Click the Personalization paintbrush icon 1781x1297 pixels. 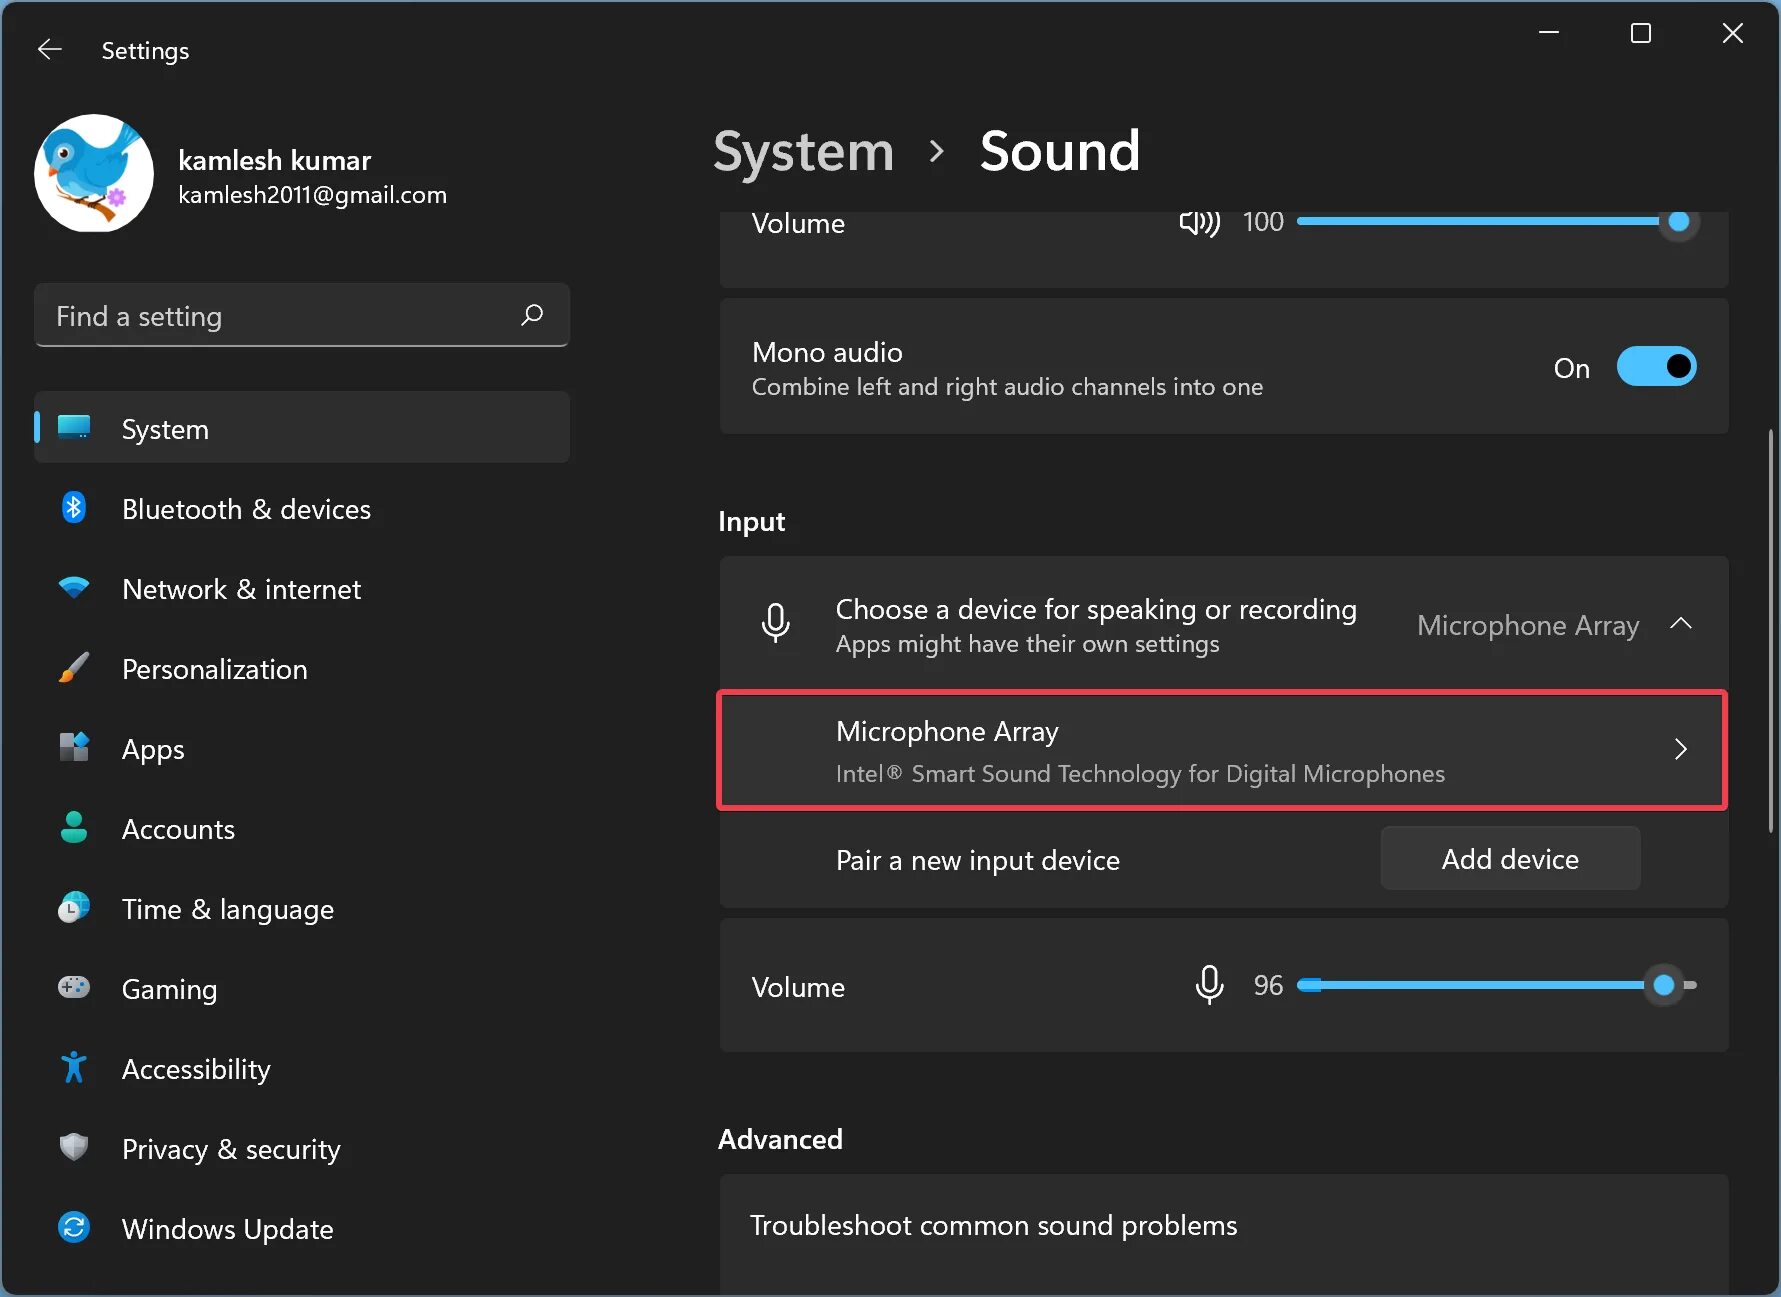(74, 669)
